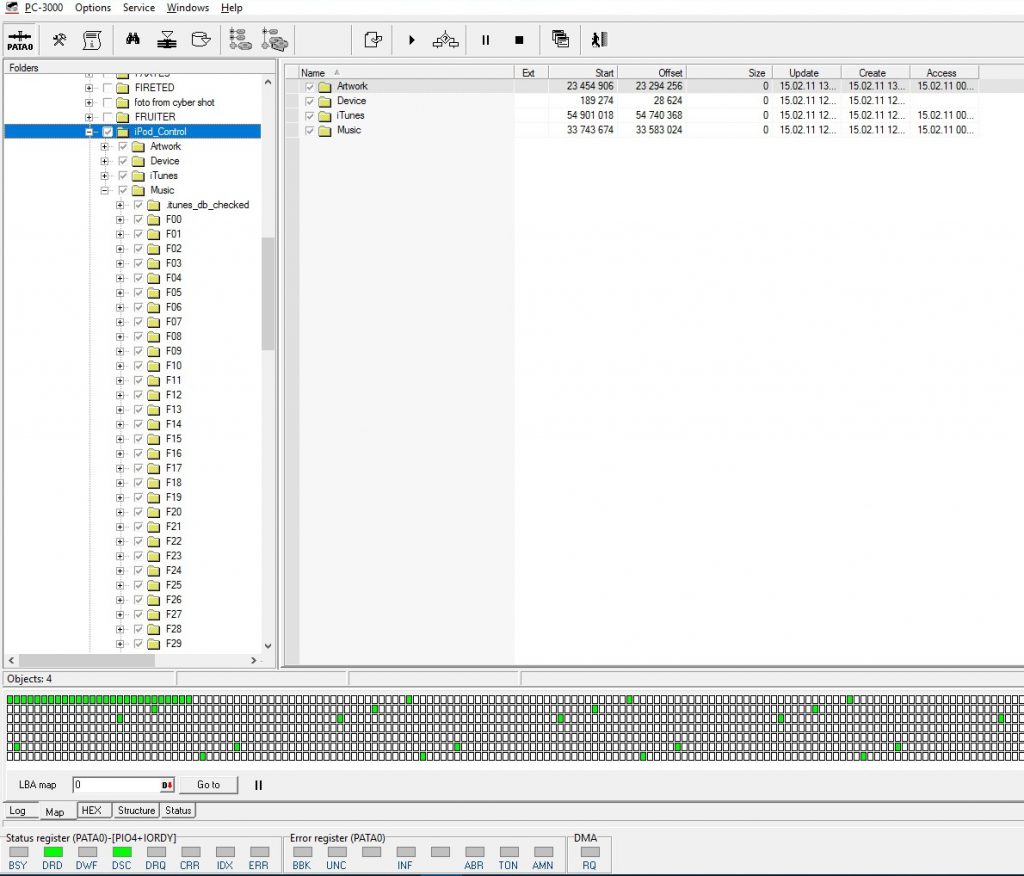Click the Go to button

208,785
